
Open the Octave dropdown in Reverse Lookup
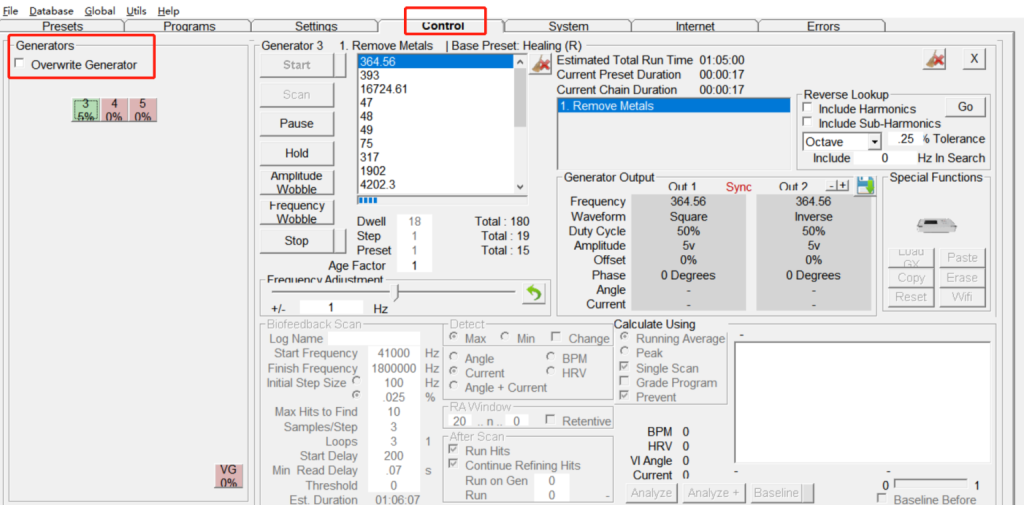click(x=874, y=142)
